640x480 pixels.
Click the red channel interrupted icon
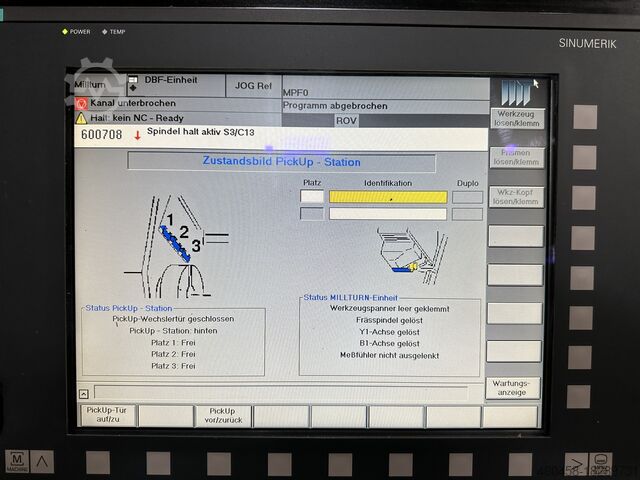pyautogui.click(x=81, y=103)
